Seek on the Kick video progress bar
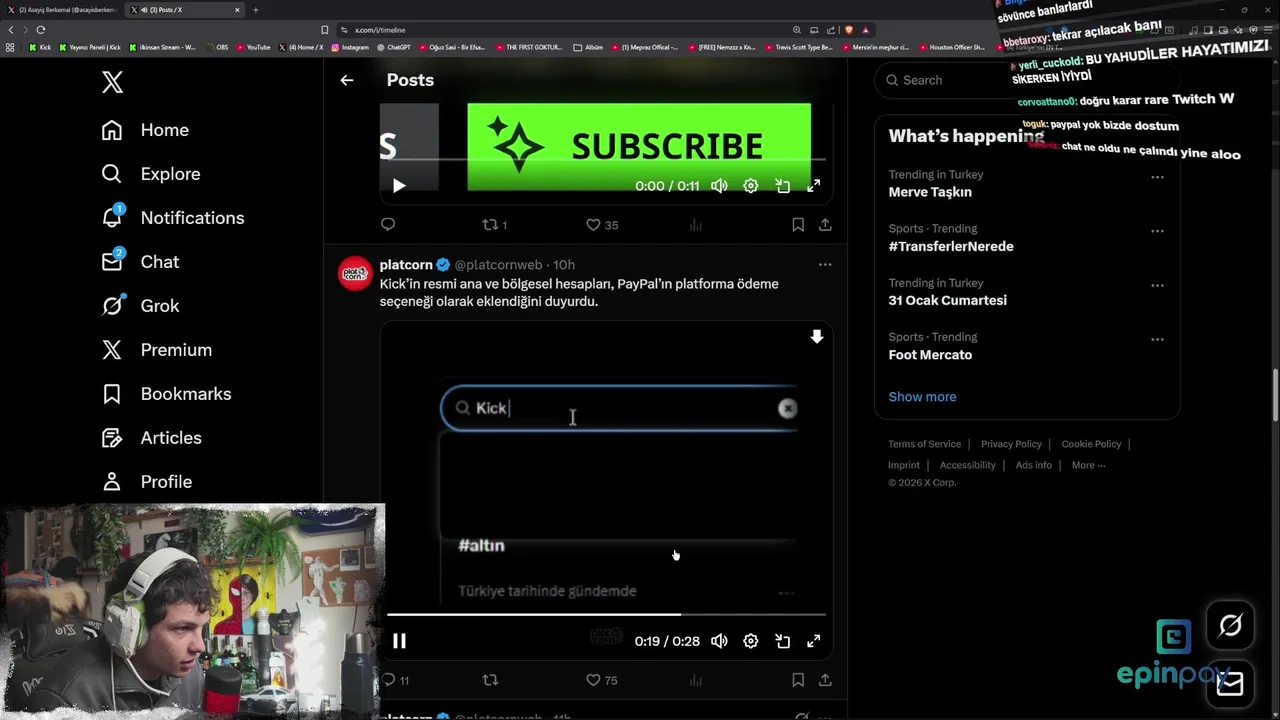Image resolution: width=1280 pixels, height=720 pixels. [606, 615]
